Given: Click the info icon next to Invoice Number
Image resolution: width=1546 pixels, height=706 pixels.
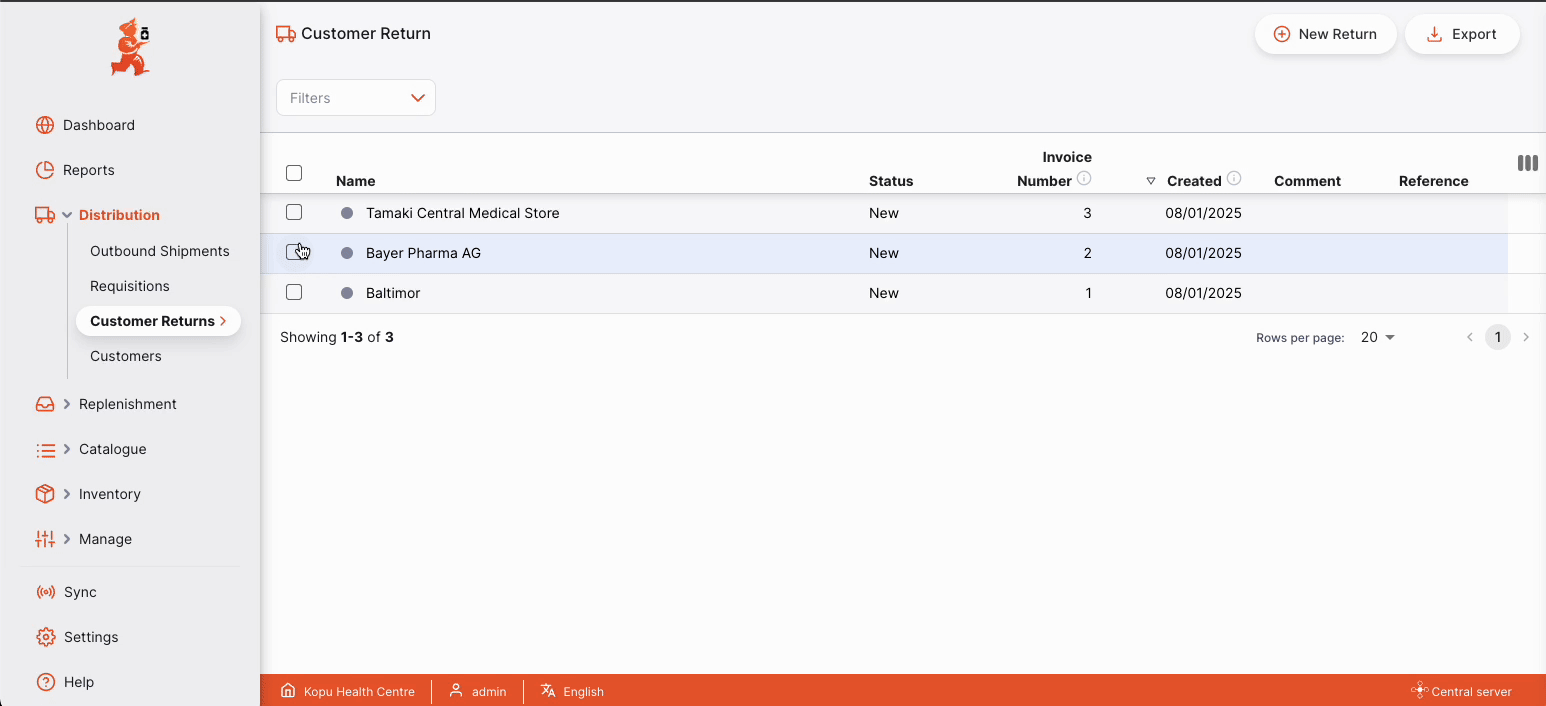Looking at the screenshot, I should 1084,179.
